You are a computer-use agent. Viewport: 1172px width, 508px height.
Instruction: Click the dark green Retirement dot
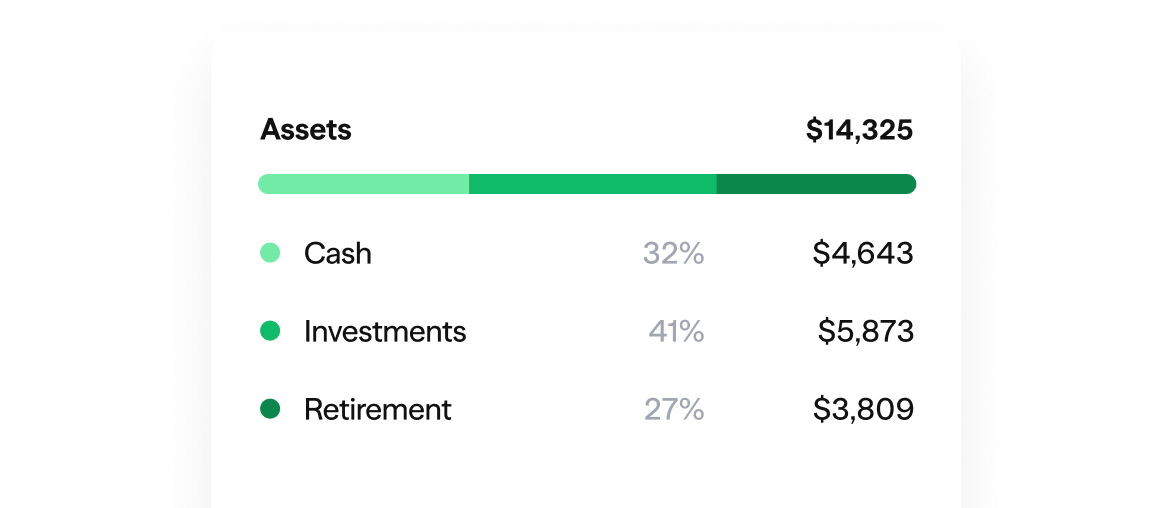click(x=270, y=409)
